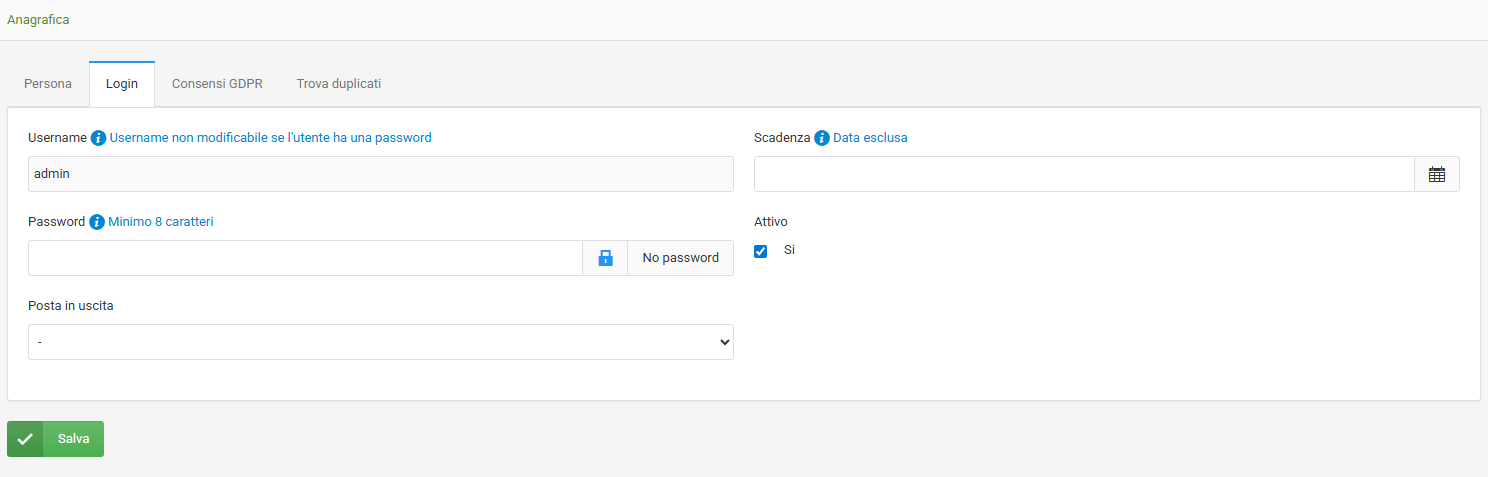Focus the Password input field
The width and height of the screenshot is (1488, 477).
coord(305,258)
